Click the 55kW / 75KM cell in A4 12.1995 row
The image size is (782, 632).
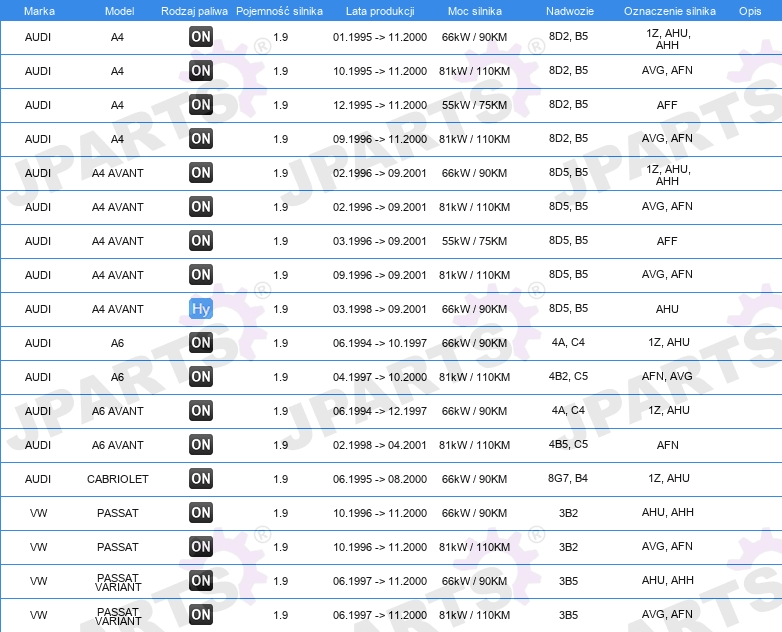[474, 105]
